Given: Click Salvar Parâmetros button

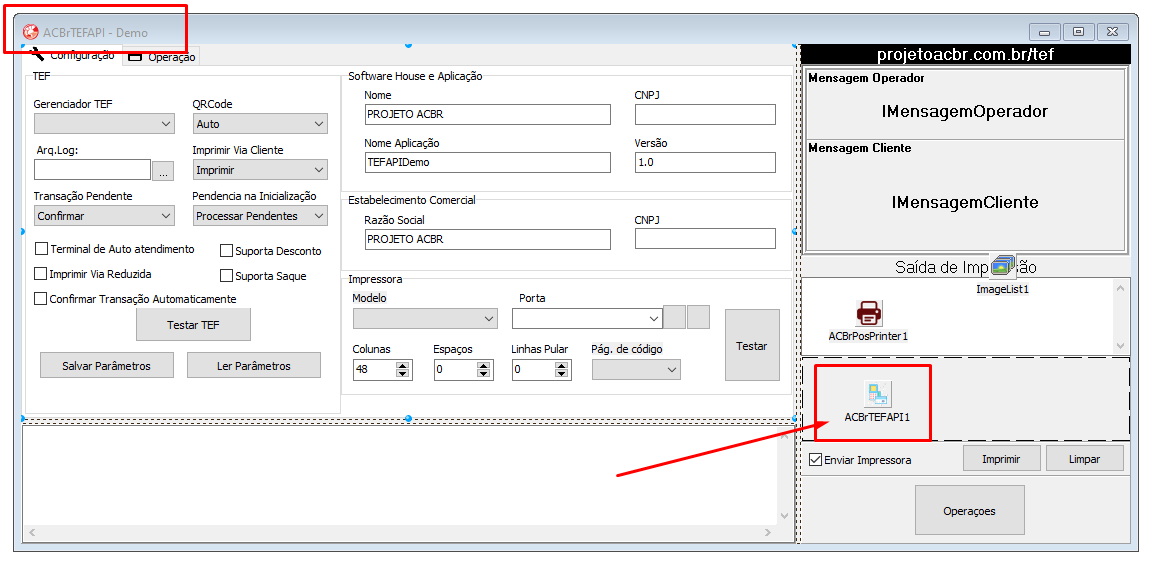Looking at the screenshot, I should (106, 365).
